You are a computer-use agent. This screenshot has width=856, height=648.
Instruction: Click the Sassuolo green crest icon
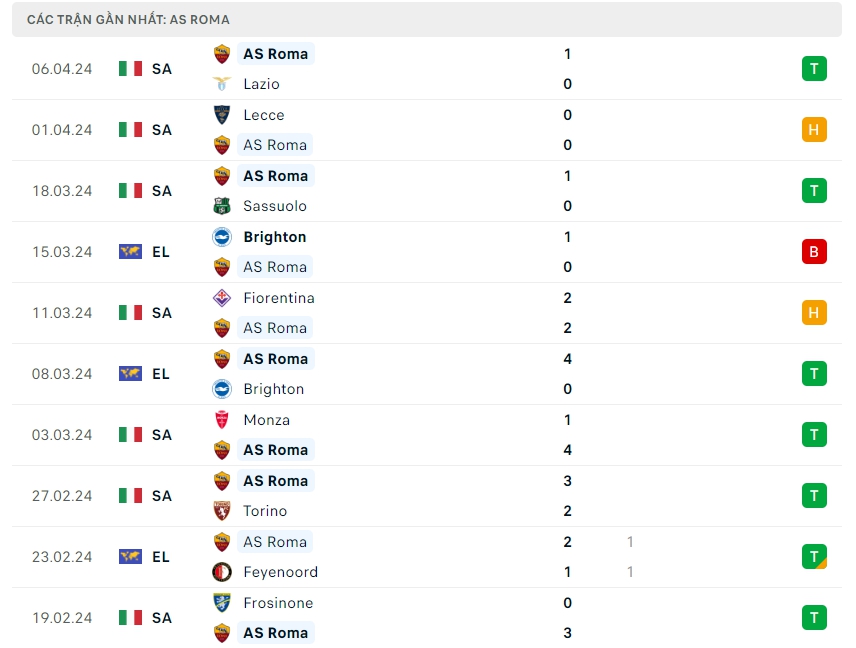pyautogui.click(x=222, y=206)
